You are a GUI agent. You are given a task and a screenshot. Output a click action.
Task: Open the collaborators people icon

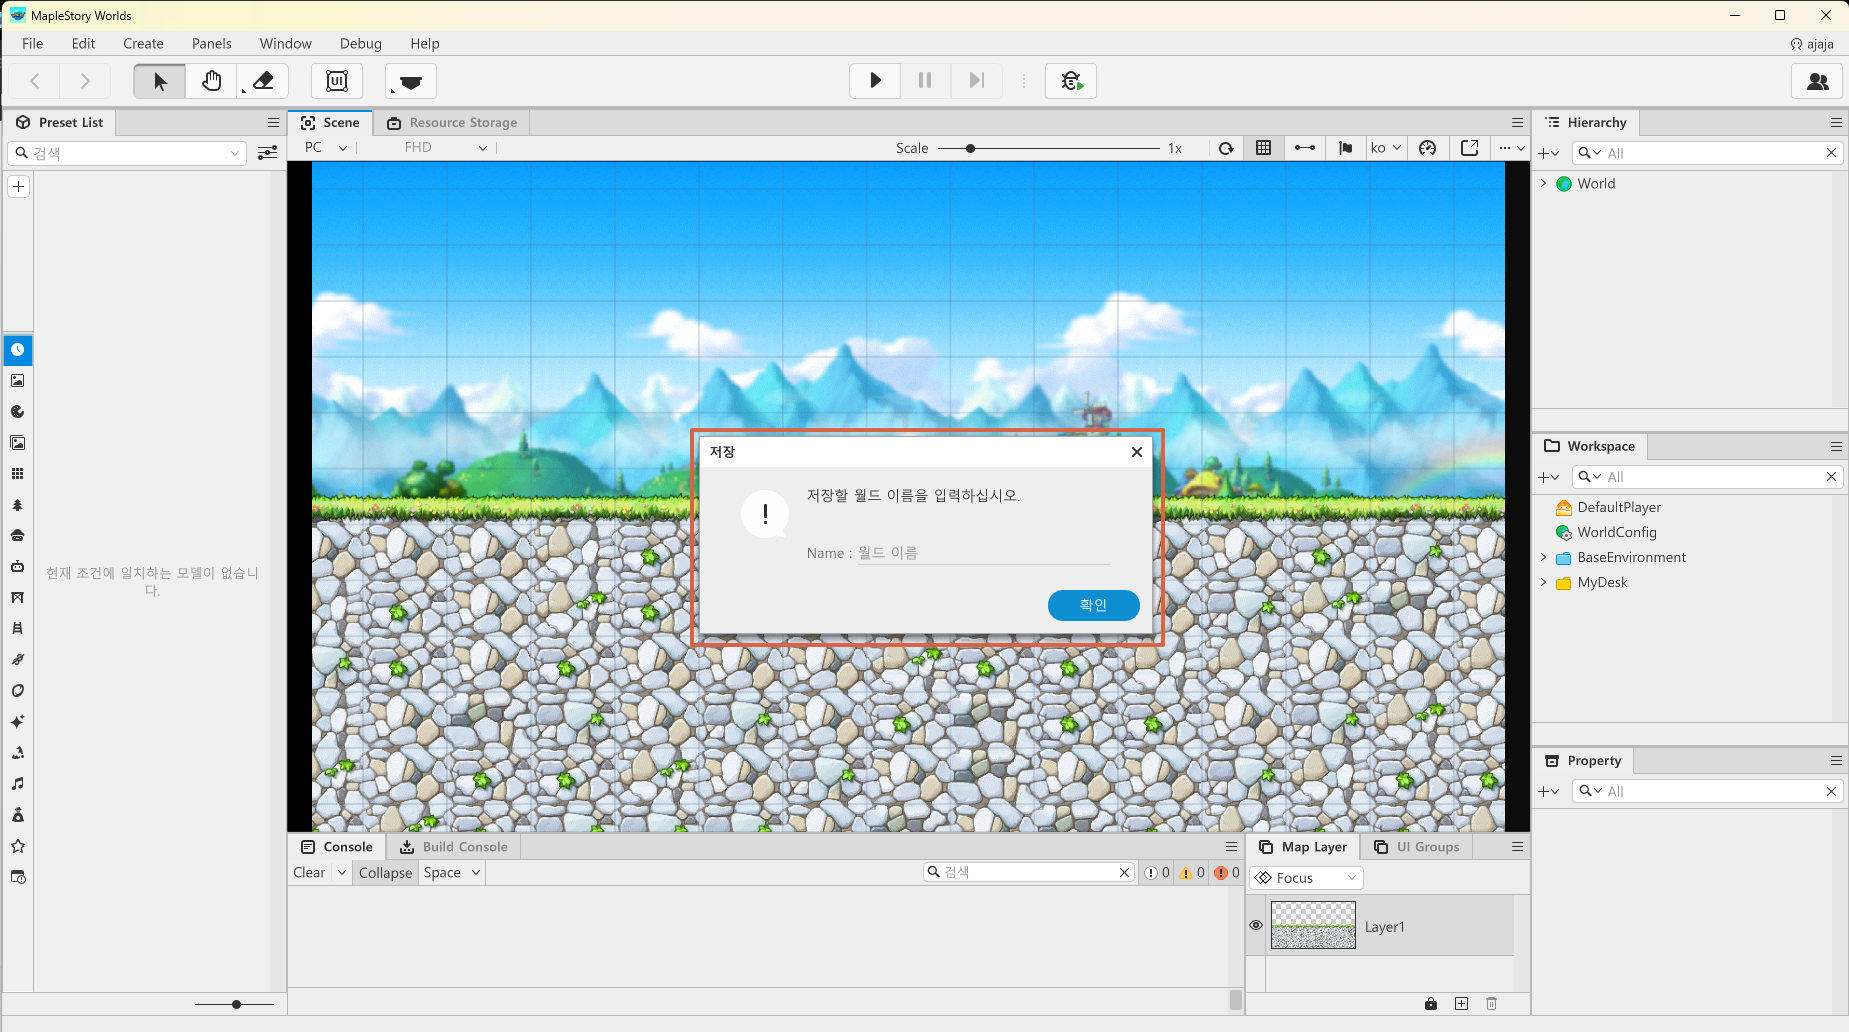coord(1817,81)
